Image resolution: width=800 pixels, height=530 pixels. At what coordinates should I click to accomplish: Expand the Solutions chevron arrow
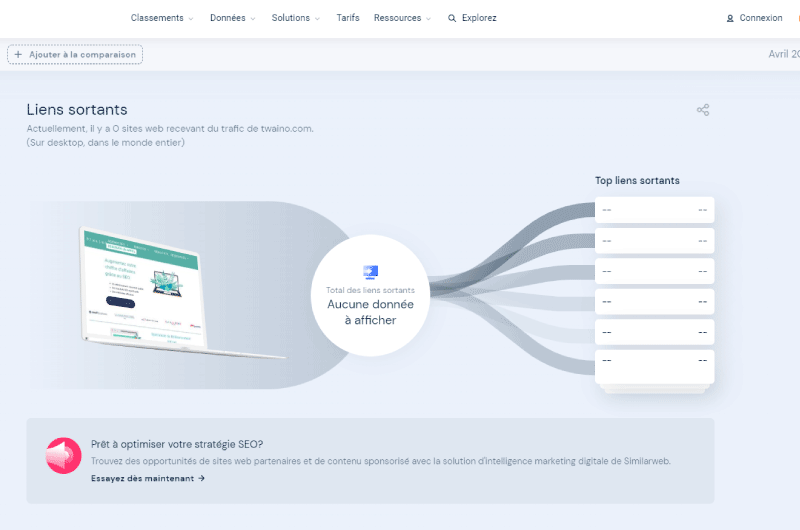pos(317,19)
